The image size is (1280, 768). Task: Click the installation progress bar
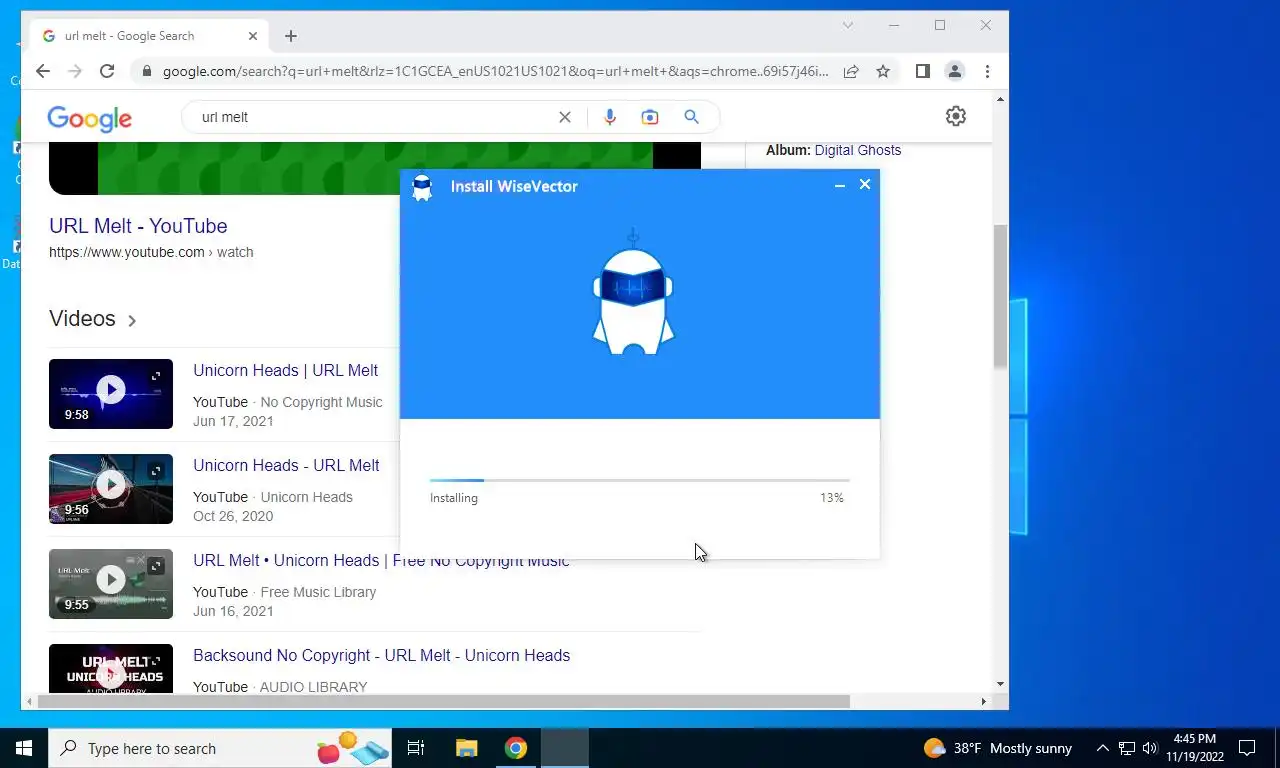pos(640,481)
